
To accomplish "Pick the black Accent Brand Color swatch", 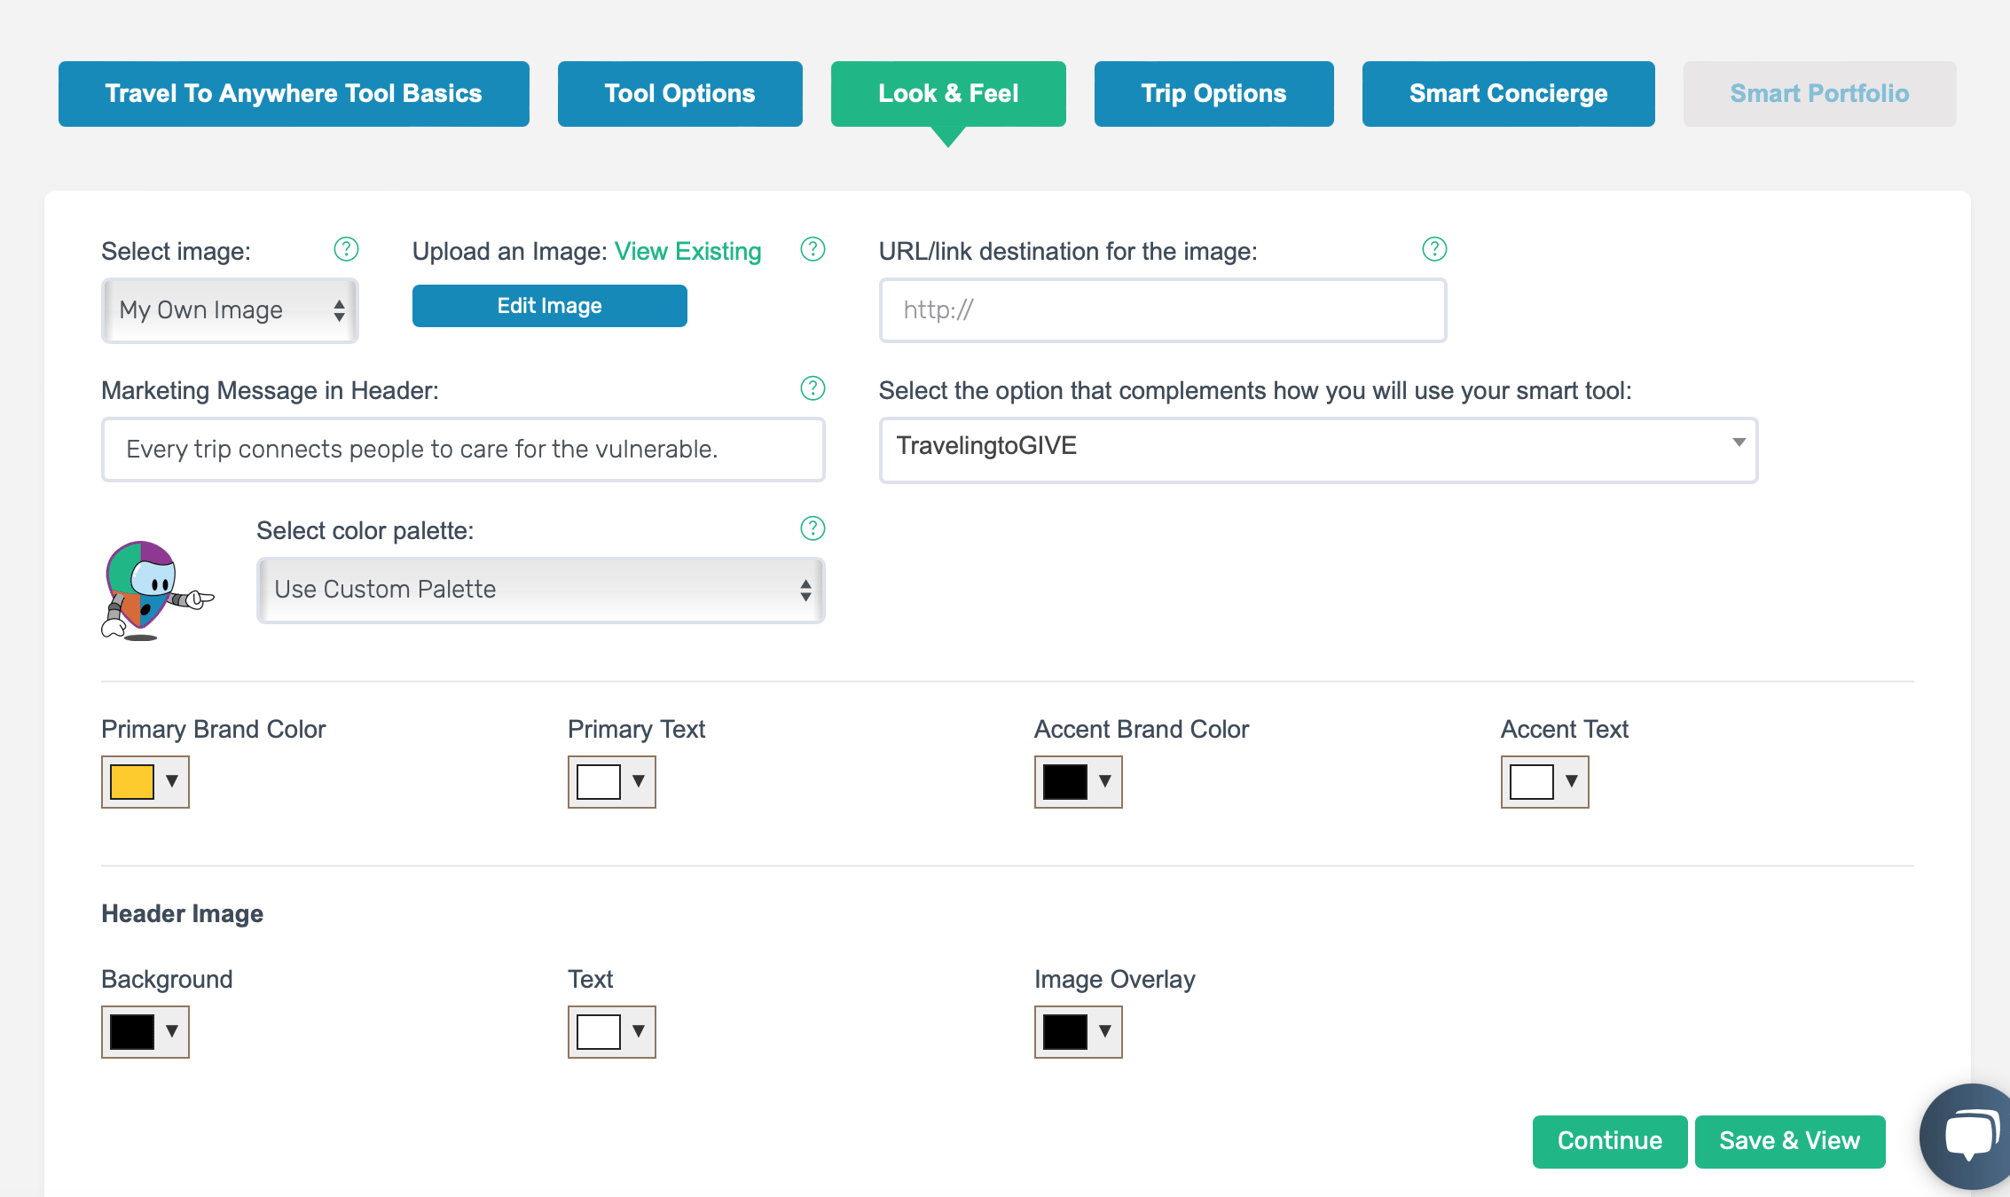I will tap(1065, 781).
